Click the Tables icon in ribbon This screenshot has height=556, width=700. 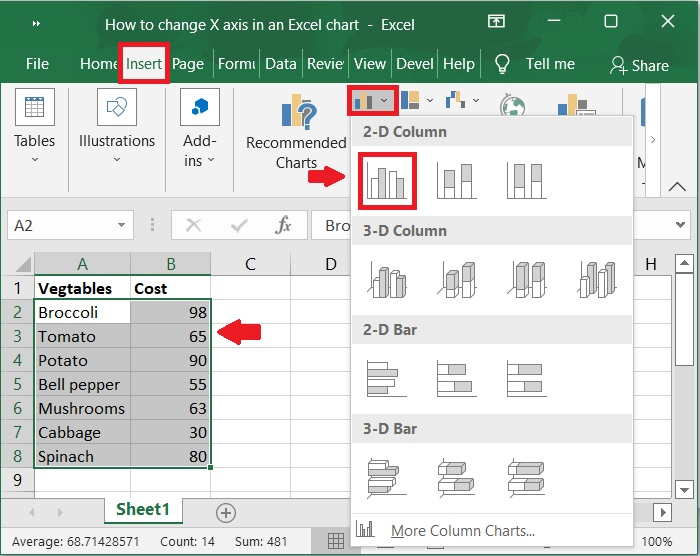point(35,107)
